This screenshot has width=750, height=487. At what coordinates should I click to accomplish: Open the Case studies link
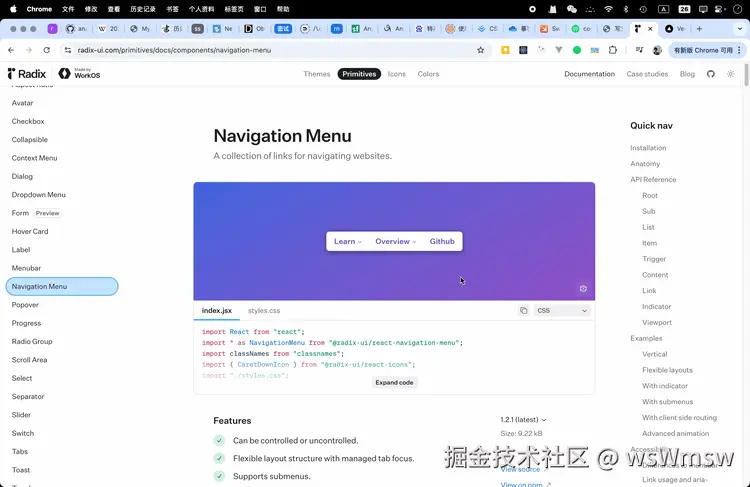647,74
